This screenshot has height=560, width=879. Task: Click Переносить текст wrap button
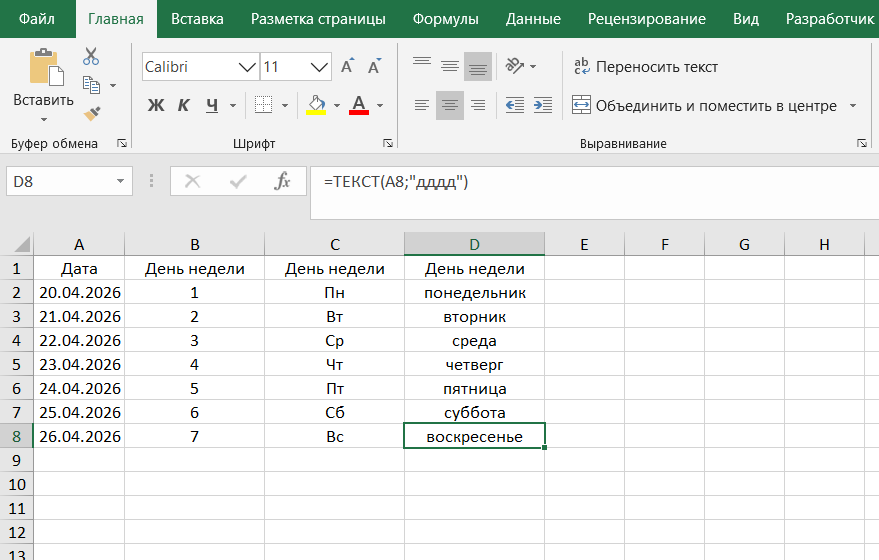(646, 67)
